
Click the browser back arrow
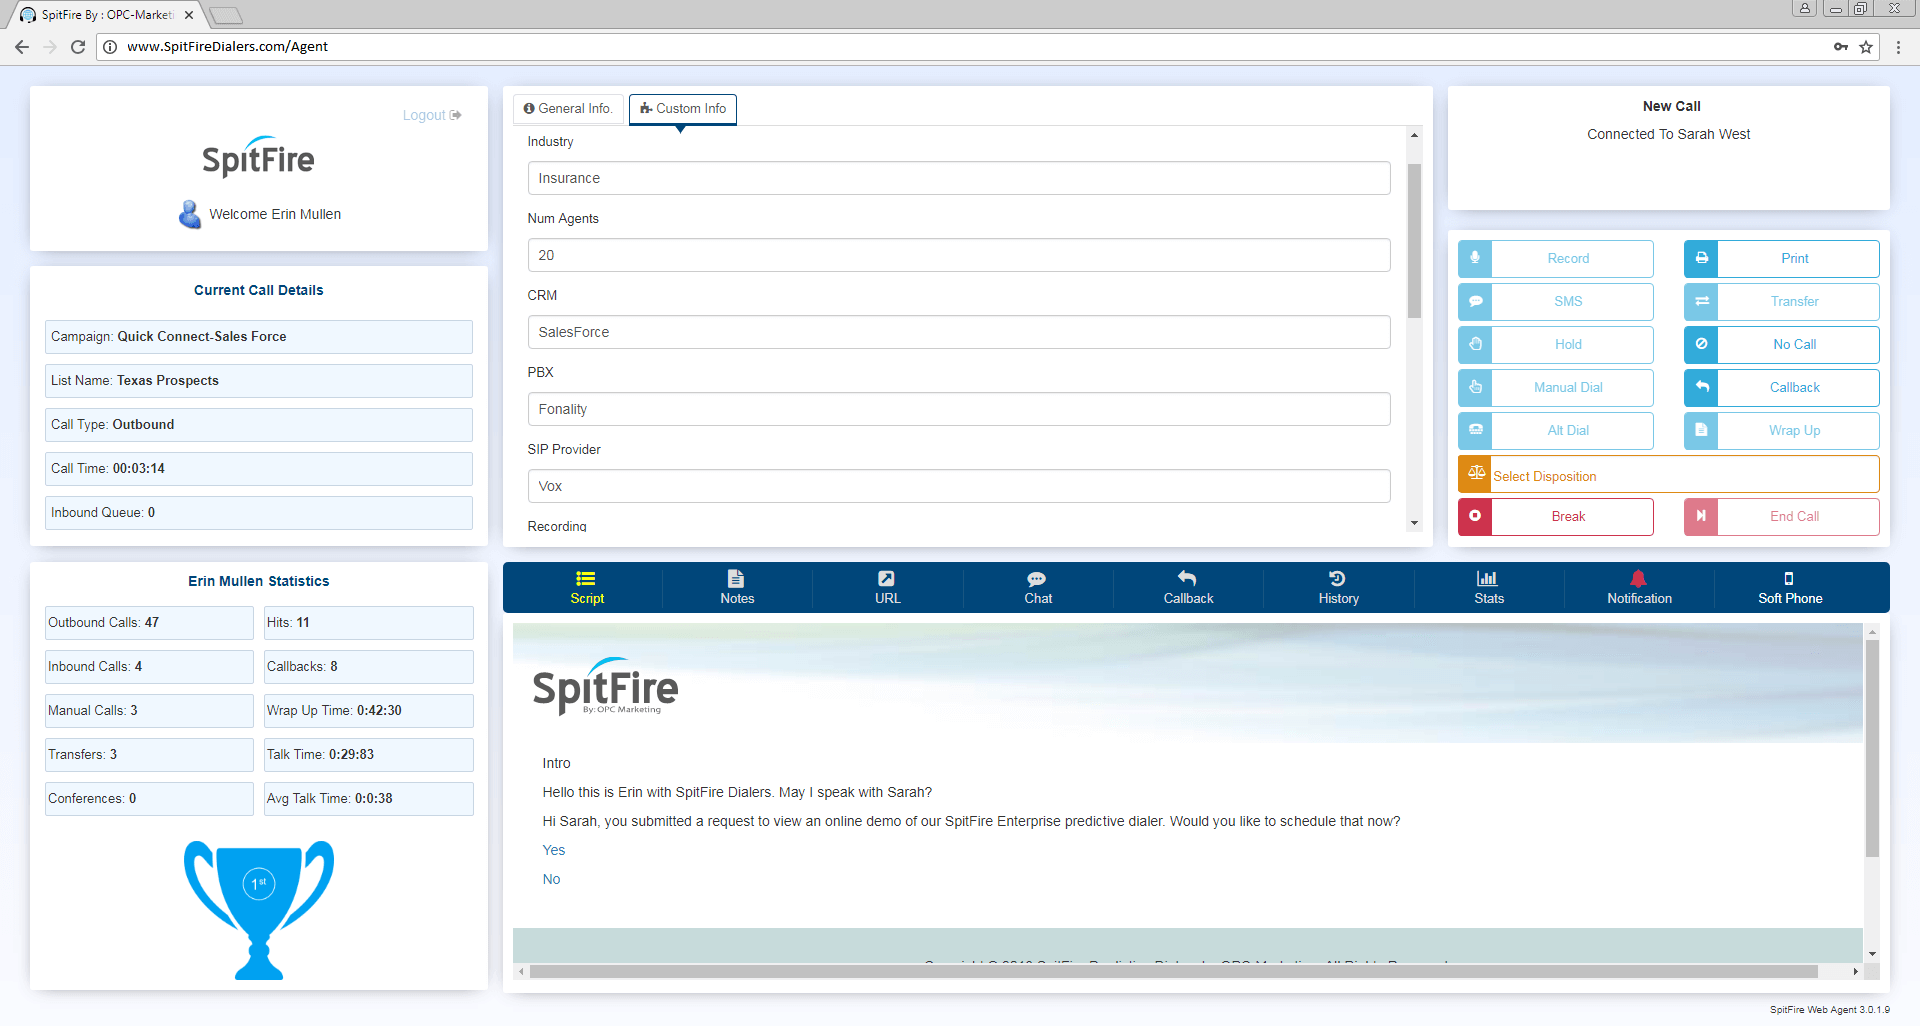pyautogui.click(x=22, y=47)
